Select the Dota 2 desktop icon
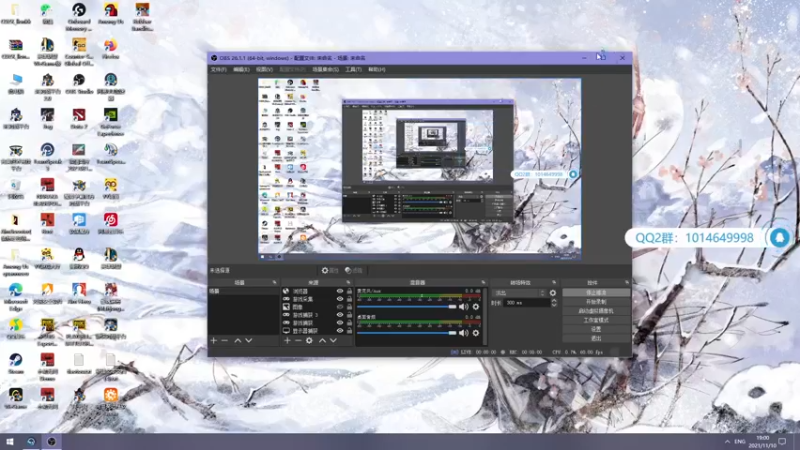This screenshot has width=800, height=450. [x=79, y=119]
